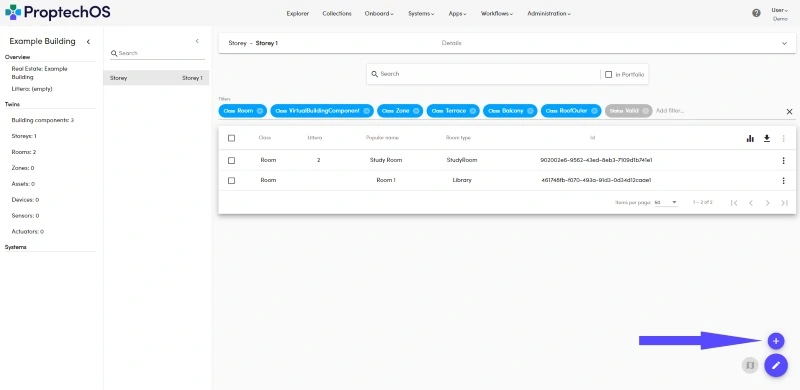Remove the VirtualBuildingComponent filter chip

[366, 111]
